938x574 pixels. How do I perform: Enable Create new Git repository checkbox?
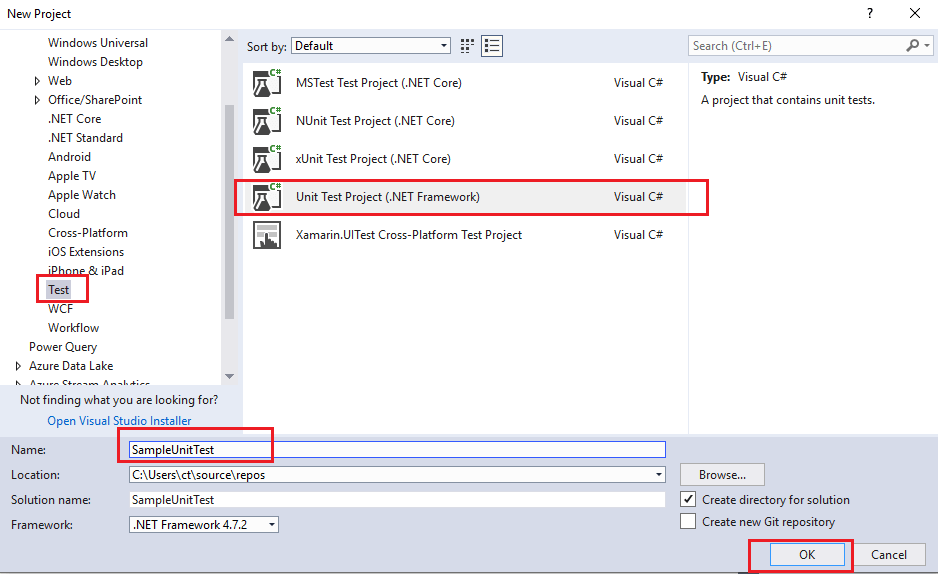(x=688, y=521)
